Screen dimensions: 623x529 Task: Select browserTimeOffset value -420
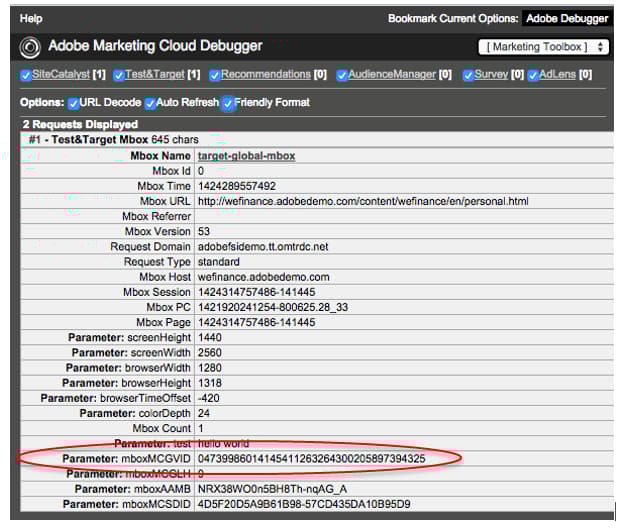pyautogui.click(x=209, y=398)
